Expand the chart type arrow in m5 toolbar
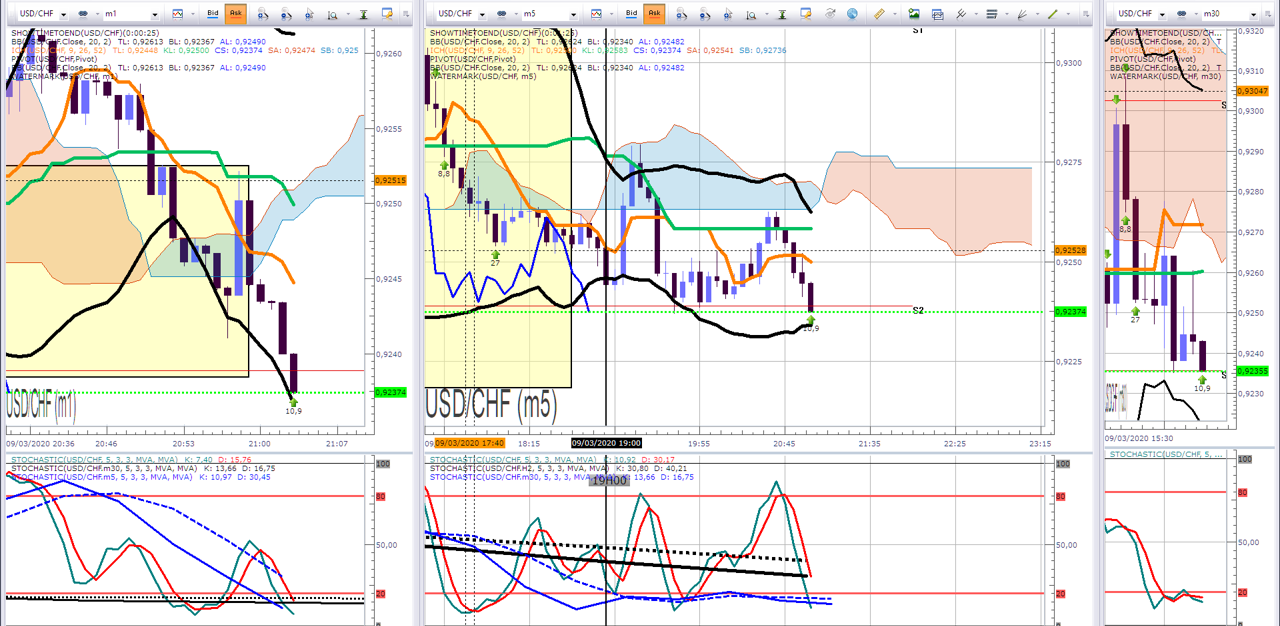The height and width of the screenshot is (626, 1280). pyautogui.click(x=611, y=14)
